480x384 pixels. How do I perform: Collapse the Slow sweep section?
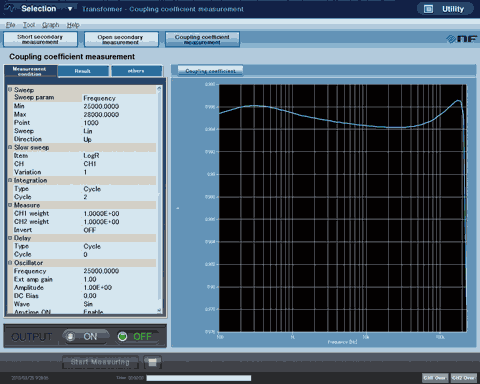click(10, 147)
